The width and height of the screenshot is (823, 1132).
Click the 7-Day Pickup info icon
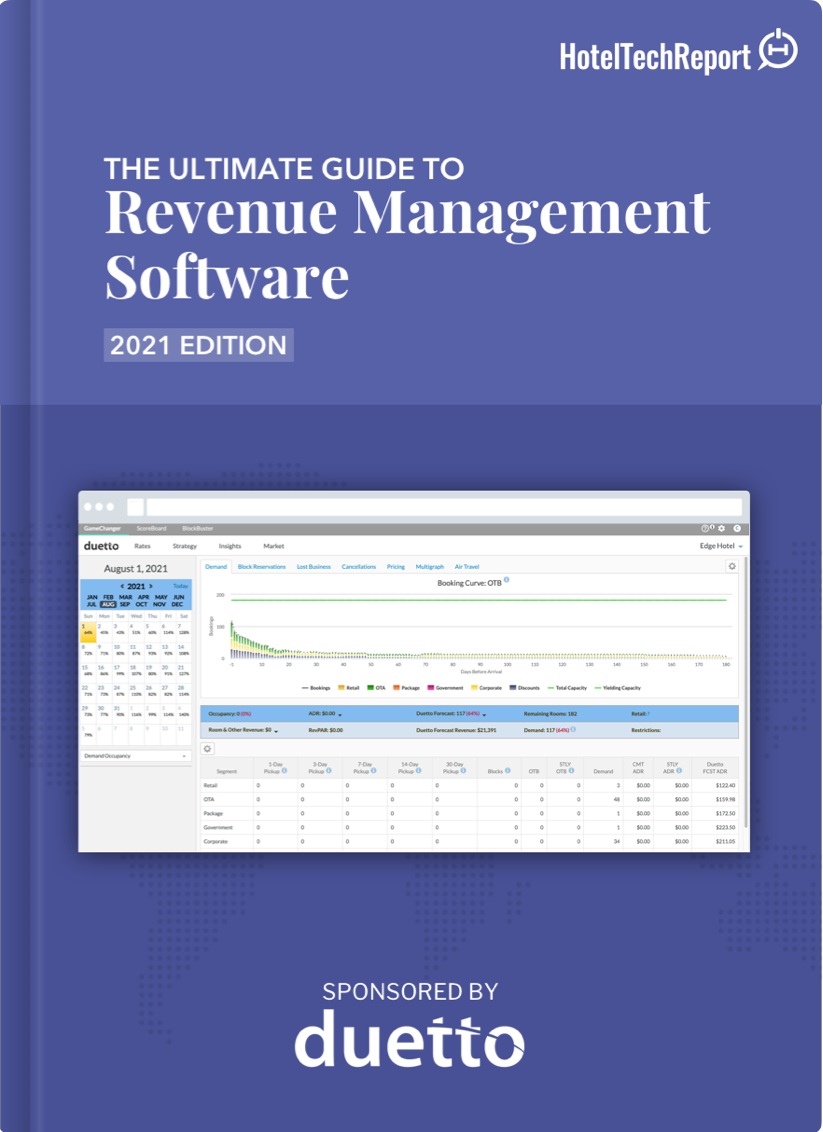click(x=373, y=770)
